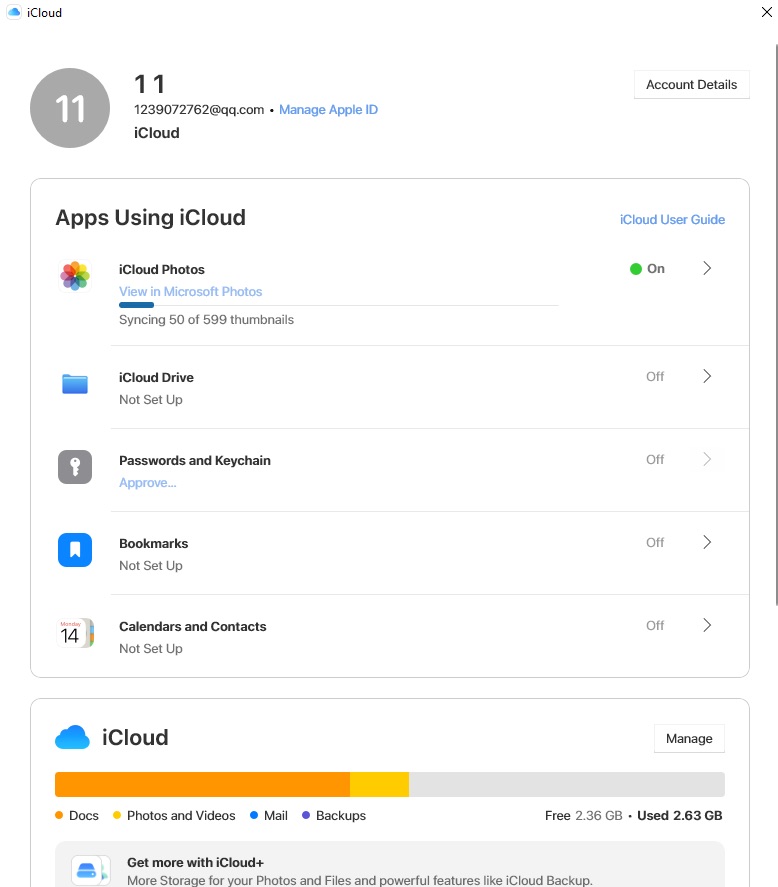Expand iCloud Drive settings chevron
This screenshot has width=778, height=887.
707,377
